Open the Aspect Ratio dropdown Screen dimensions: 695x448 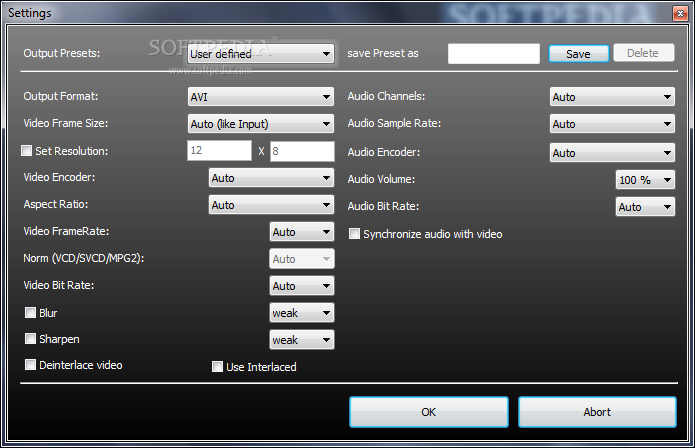tap(271, 205)
